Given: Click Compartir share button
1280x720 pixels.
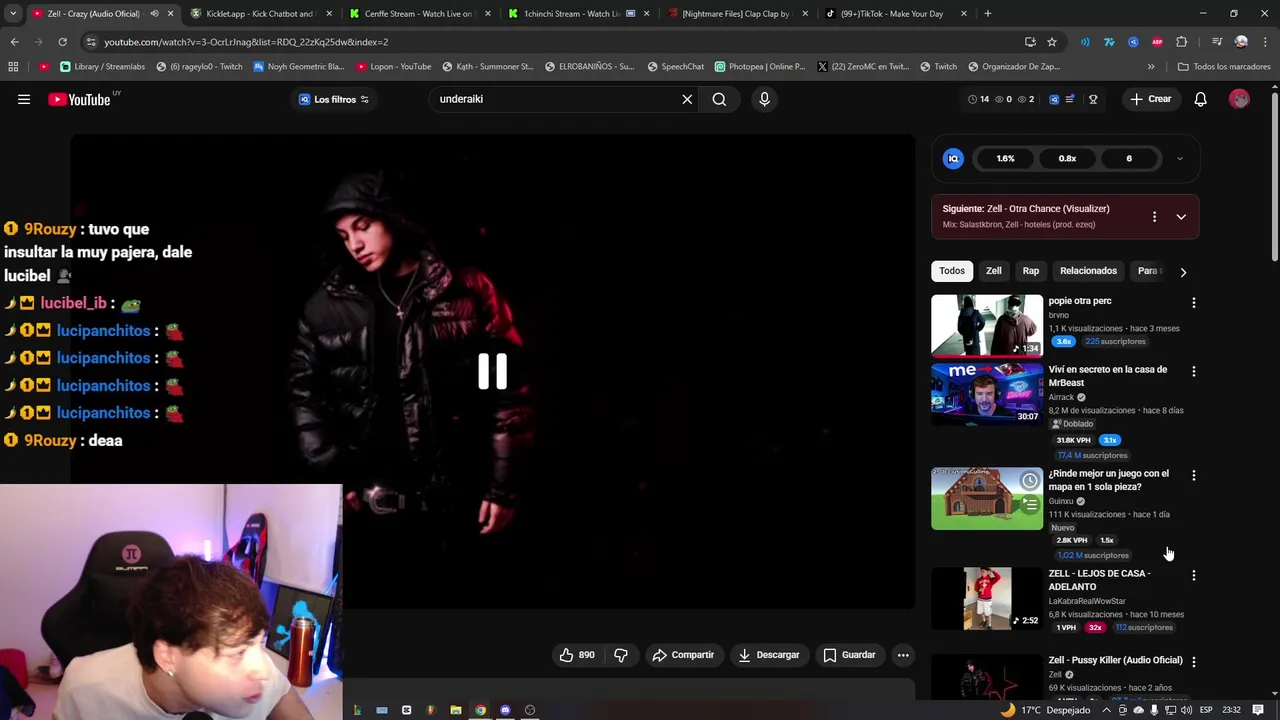Looking at the screenshot, I should [683, 655].
